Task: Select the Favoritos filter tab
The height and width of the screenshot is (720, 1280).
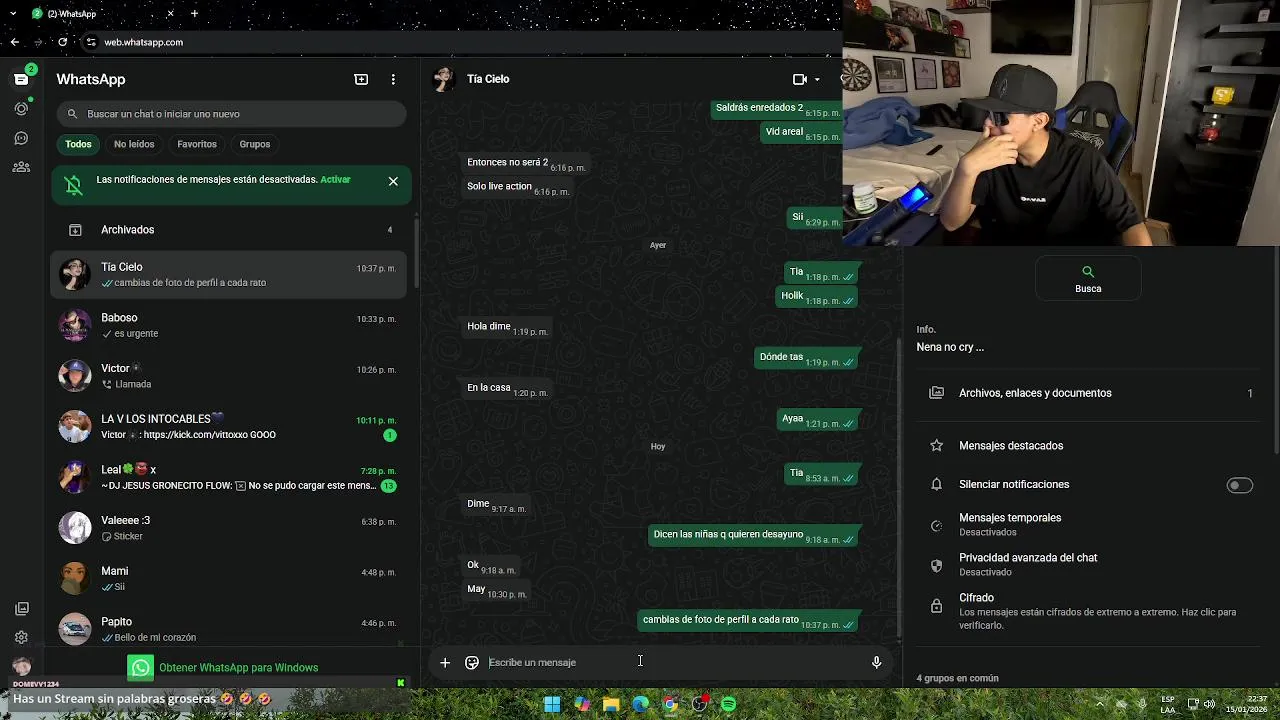Action: point(197,144)
